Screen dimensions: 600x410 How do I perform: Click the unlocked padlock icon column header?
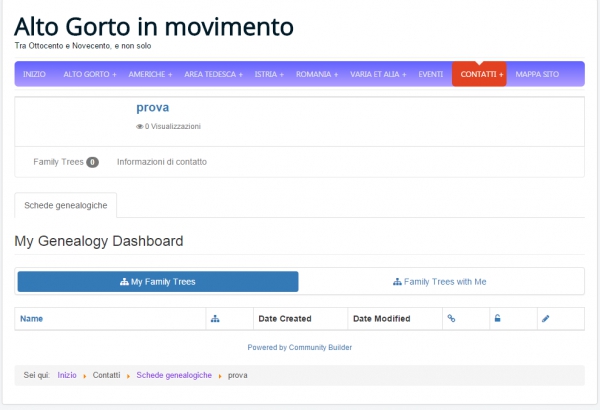tap(496, 319)
